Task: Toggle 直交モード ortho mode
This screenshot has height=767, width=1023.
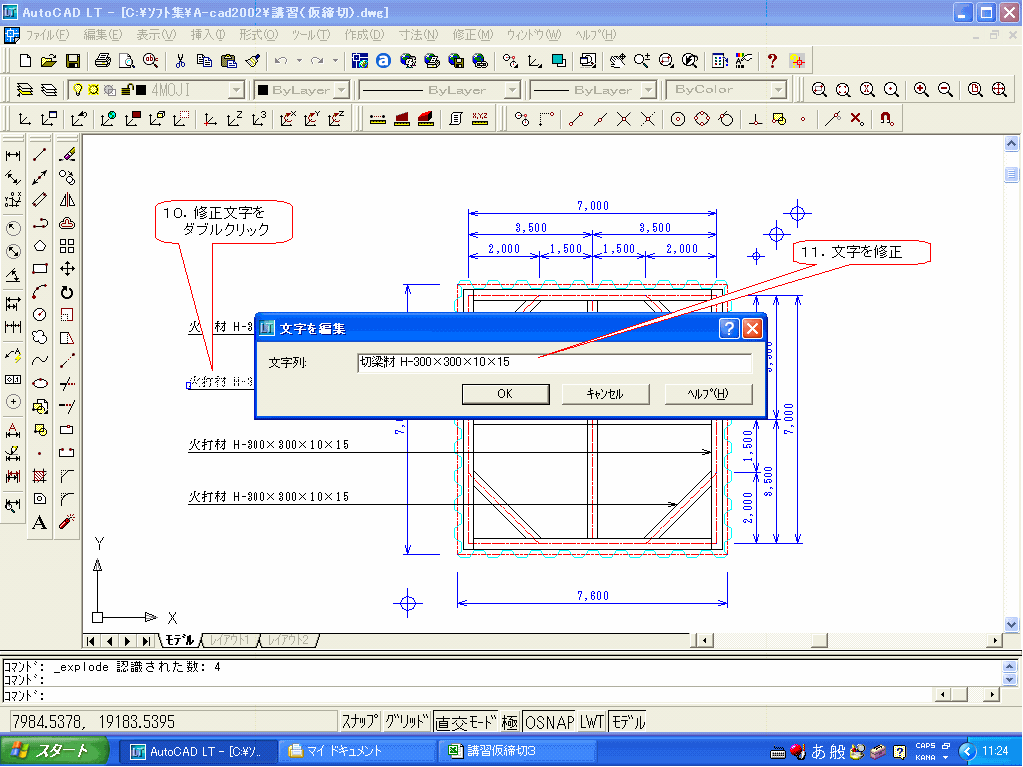Action: pyautogui.click(x=465, y=721)
